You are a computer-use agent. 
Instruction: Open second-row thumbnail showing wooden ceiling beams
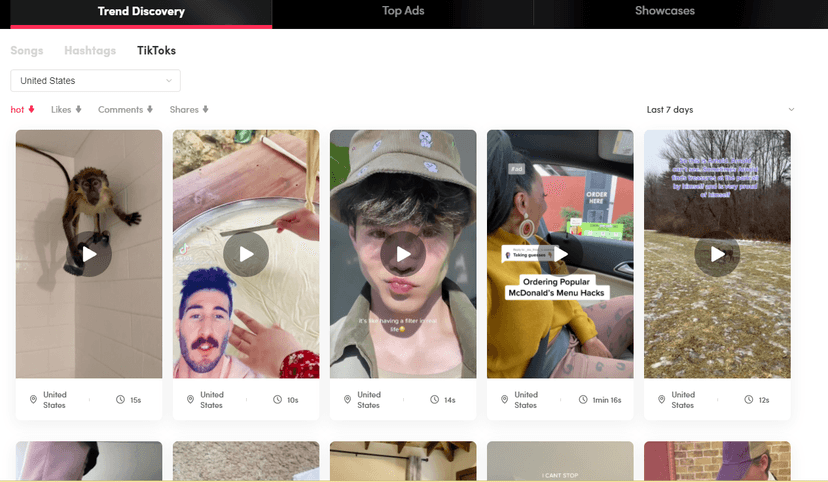(x=403, y=460)
